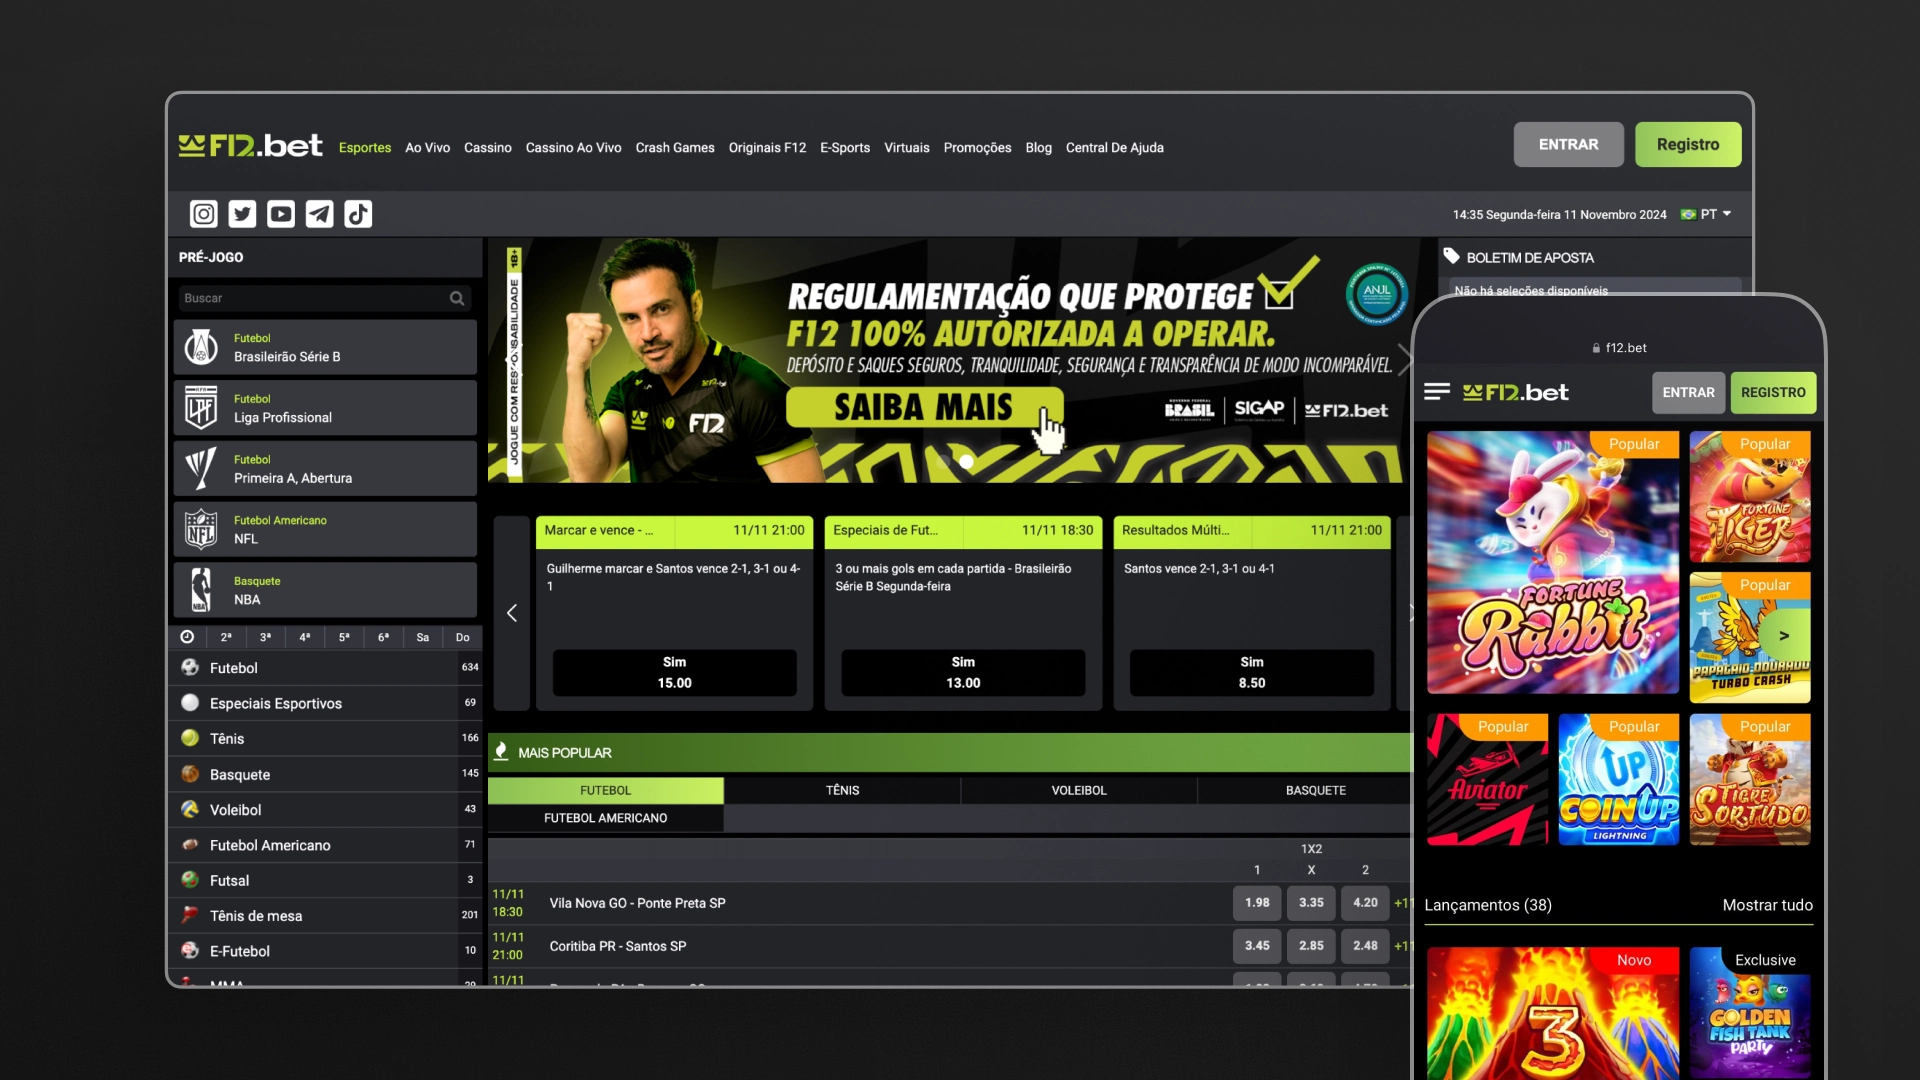Click the Basquete ball icon
This screenshot has height=1080, width=1920.
190,774
